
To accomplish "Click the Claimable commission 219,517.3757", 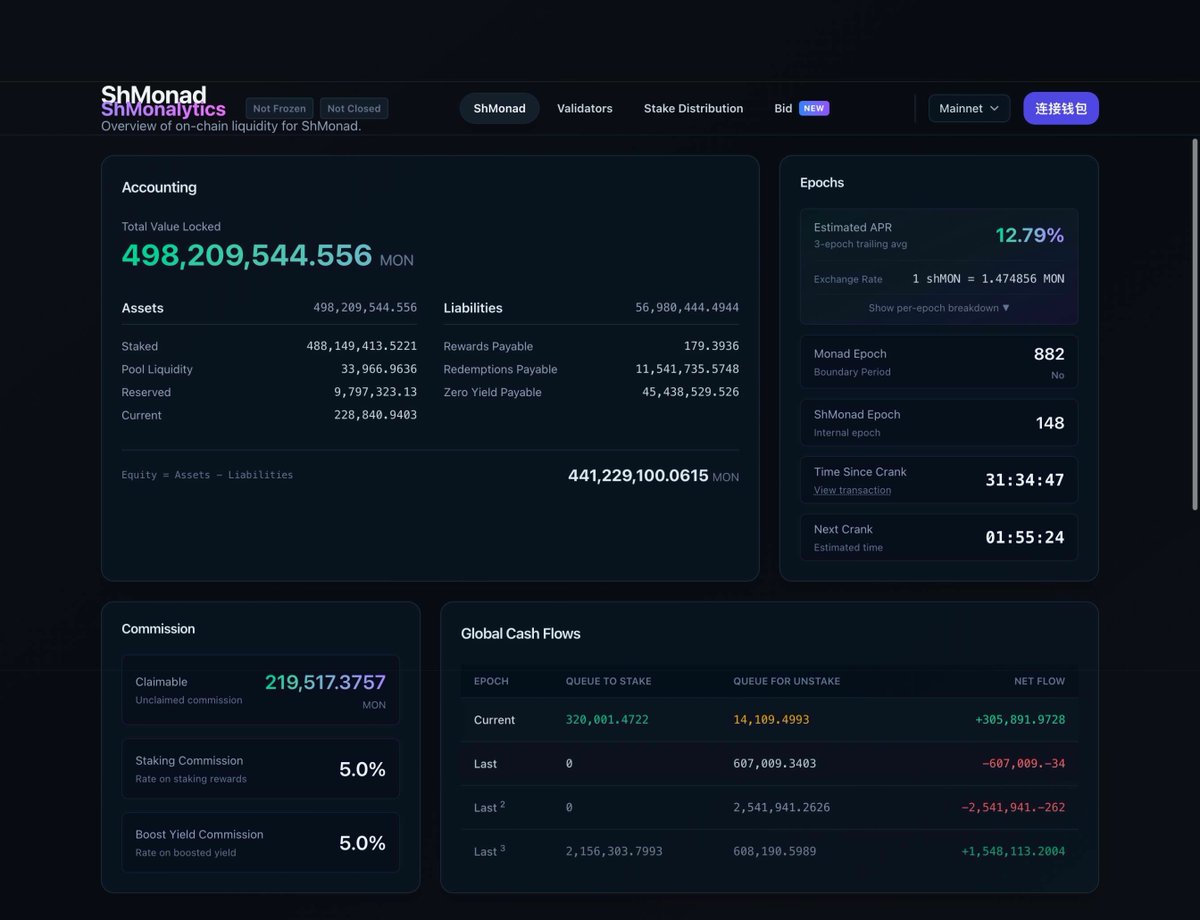I will click(x=325, y=682).
